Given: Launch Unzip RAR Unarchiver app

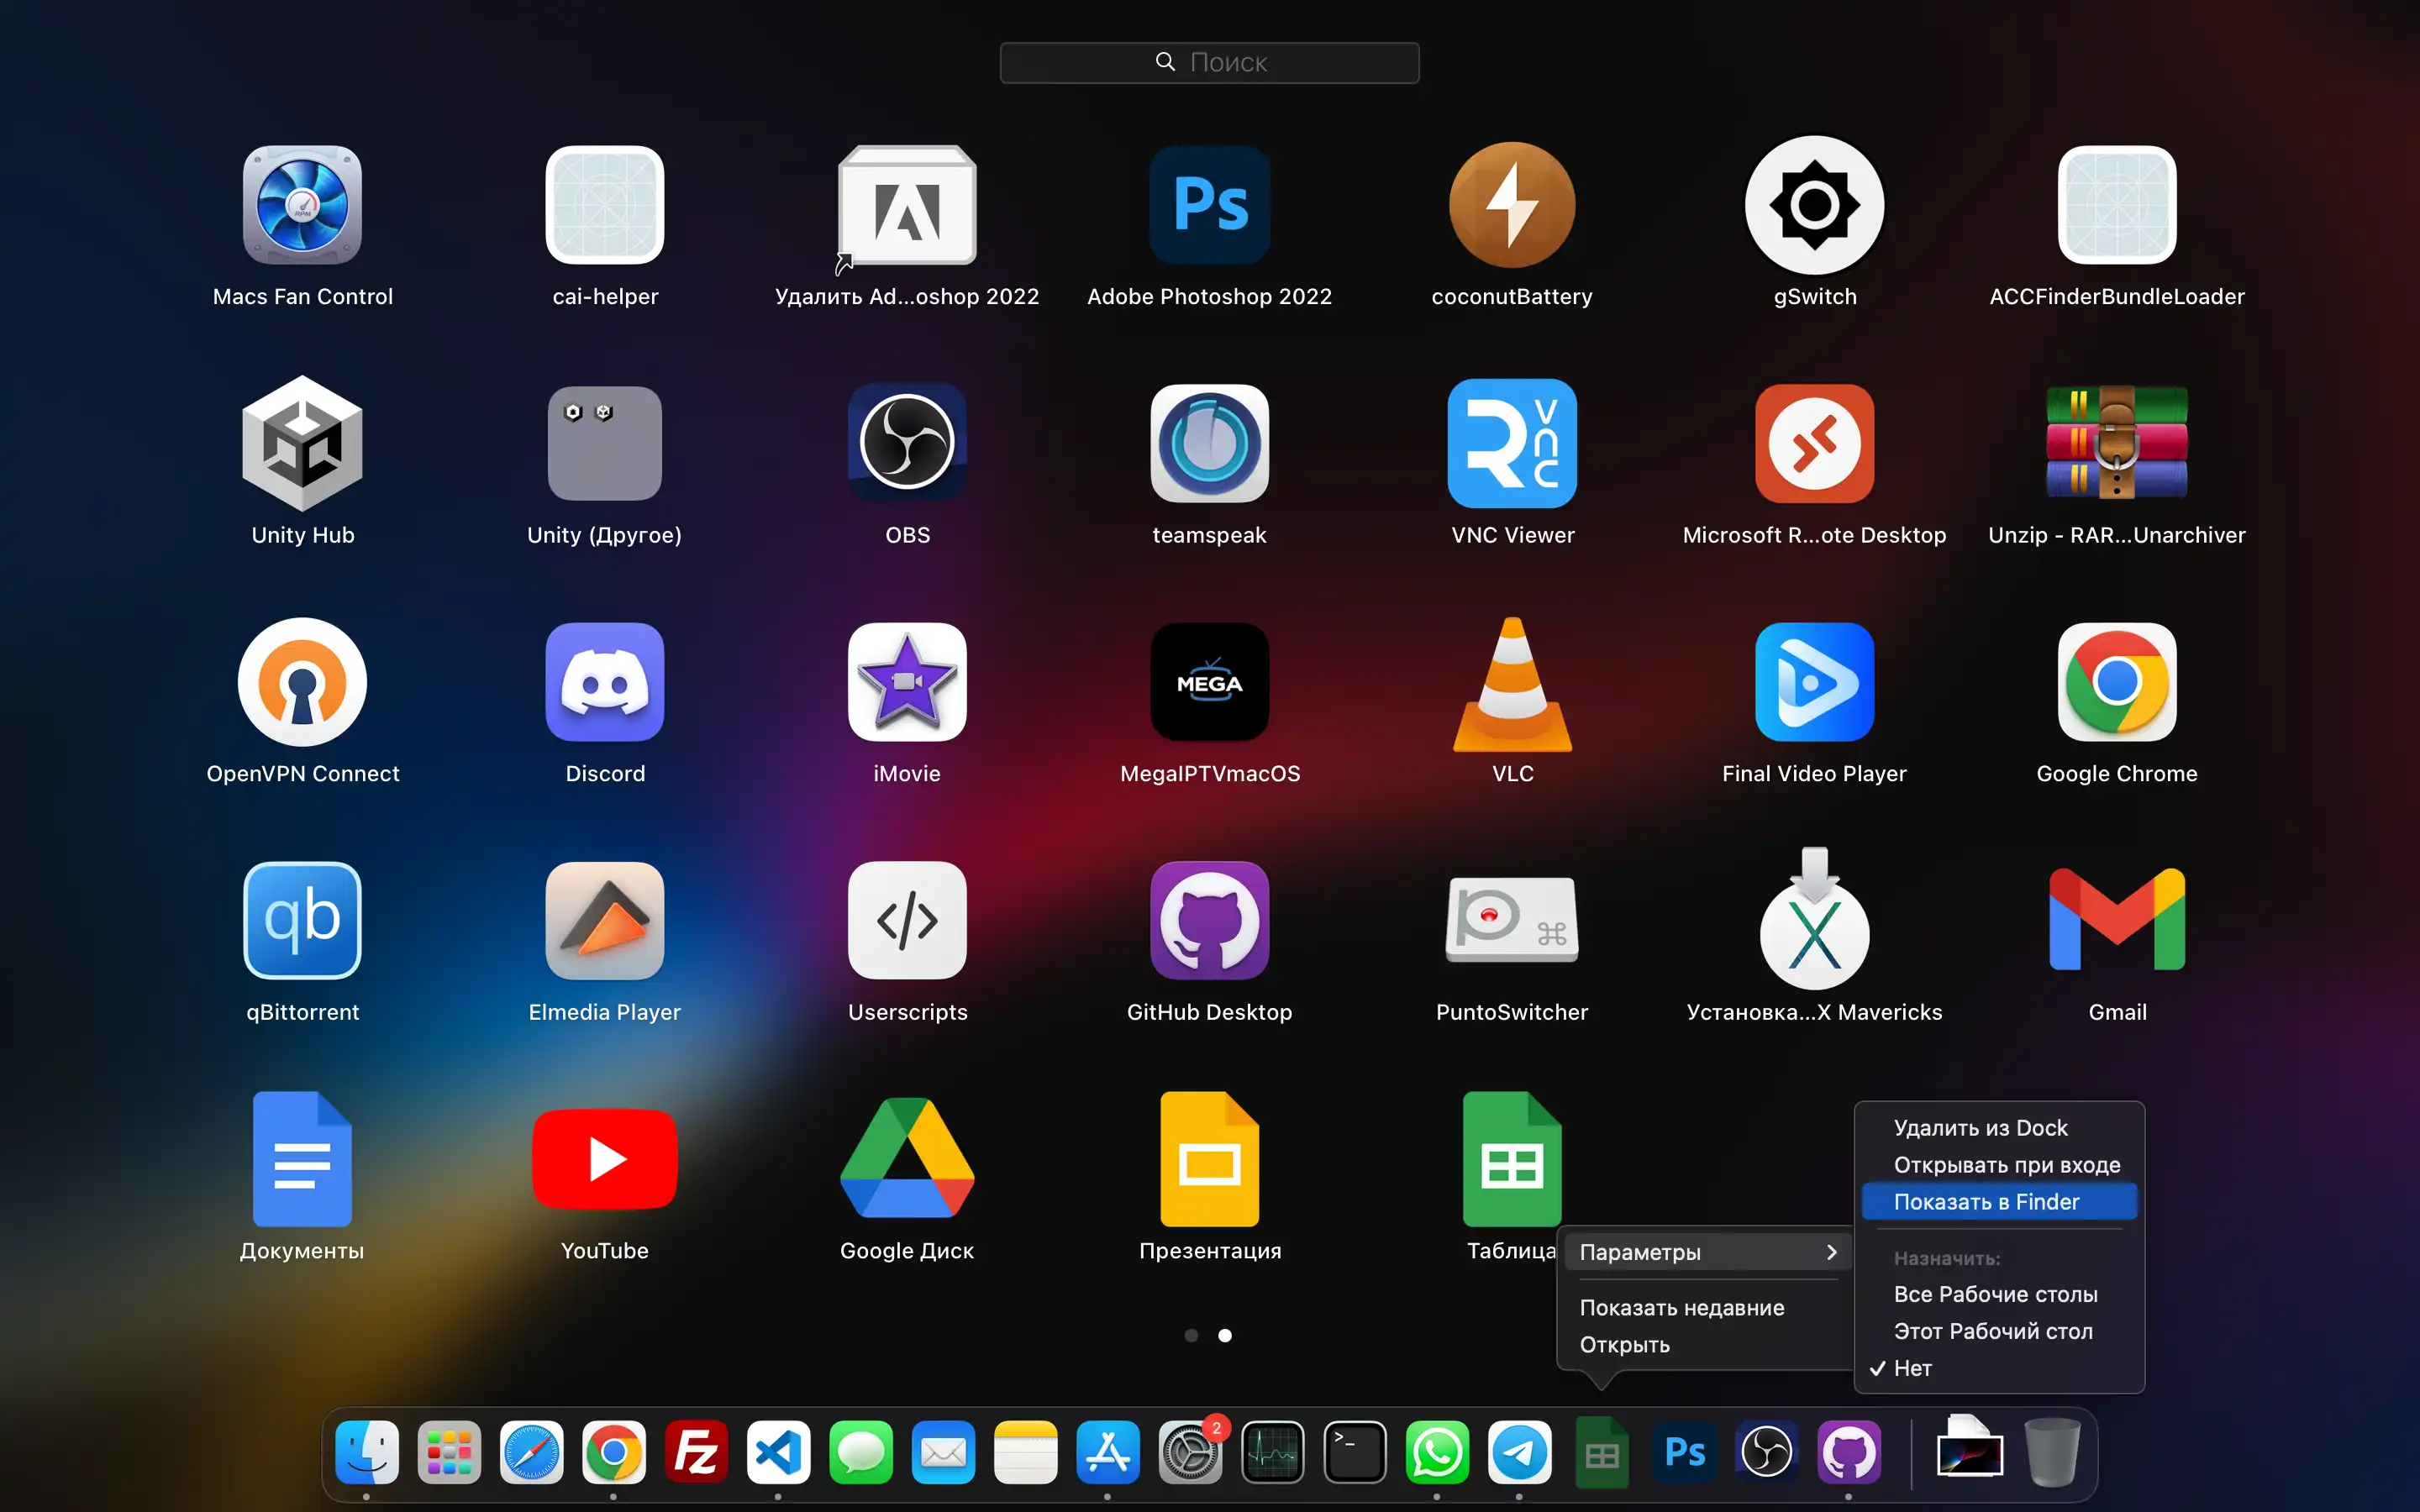Looking at the screenshot, I should pyautogui.click(x=2117, y=443).
